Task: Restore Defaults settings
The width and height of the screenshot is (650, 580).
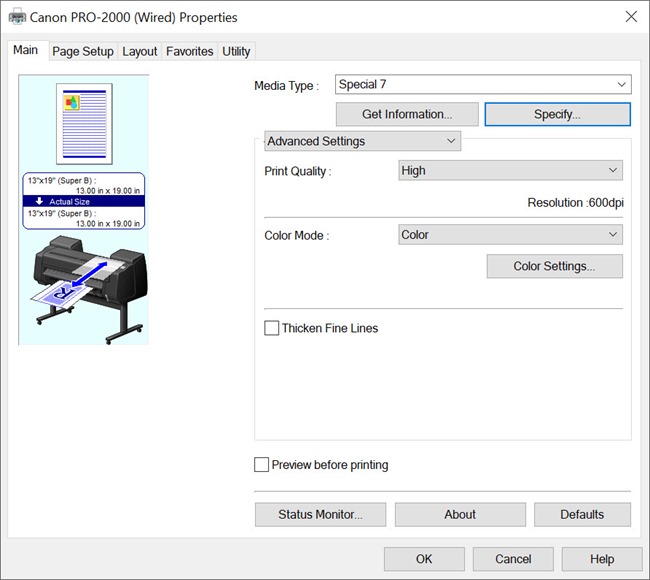Action: pyautogui.click(x=582, y=514)
